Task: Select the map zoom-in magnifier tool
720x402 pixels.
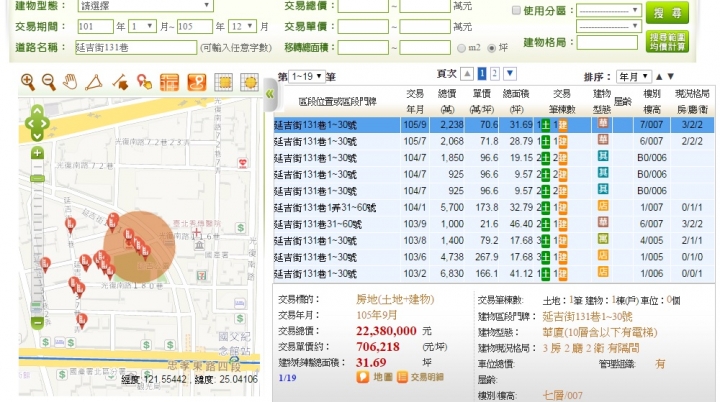Action: point(28,82)
